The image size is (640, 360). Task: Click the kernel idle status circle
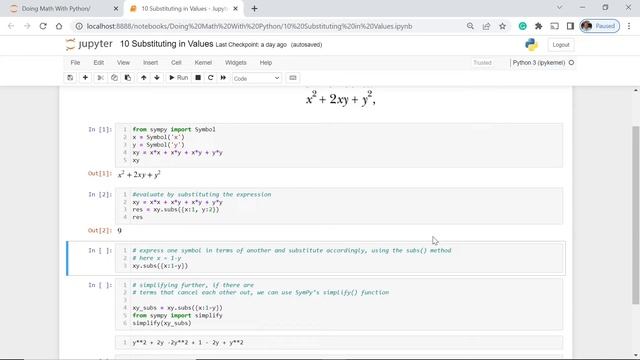[571, 62]
